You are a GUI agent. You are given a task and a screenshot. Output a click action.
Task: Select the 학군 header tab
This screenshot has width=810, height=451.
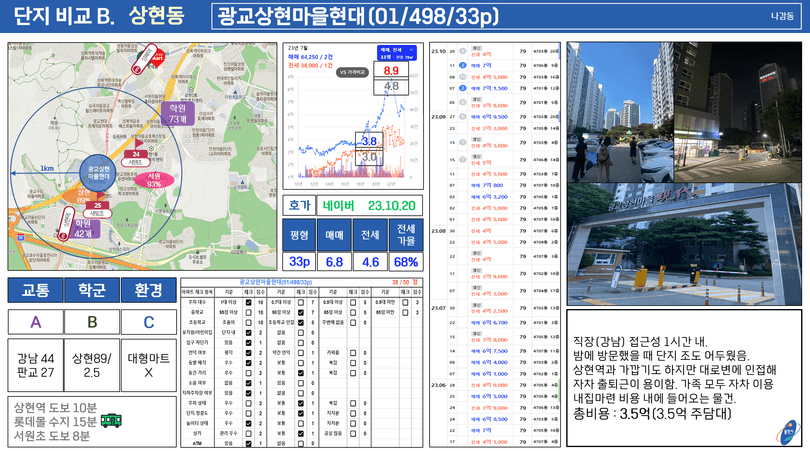click(x=92, y=290)
